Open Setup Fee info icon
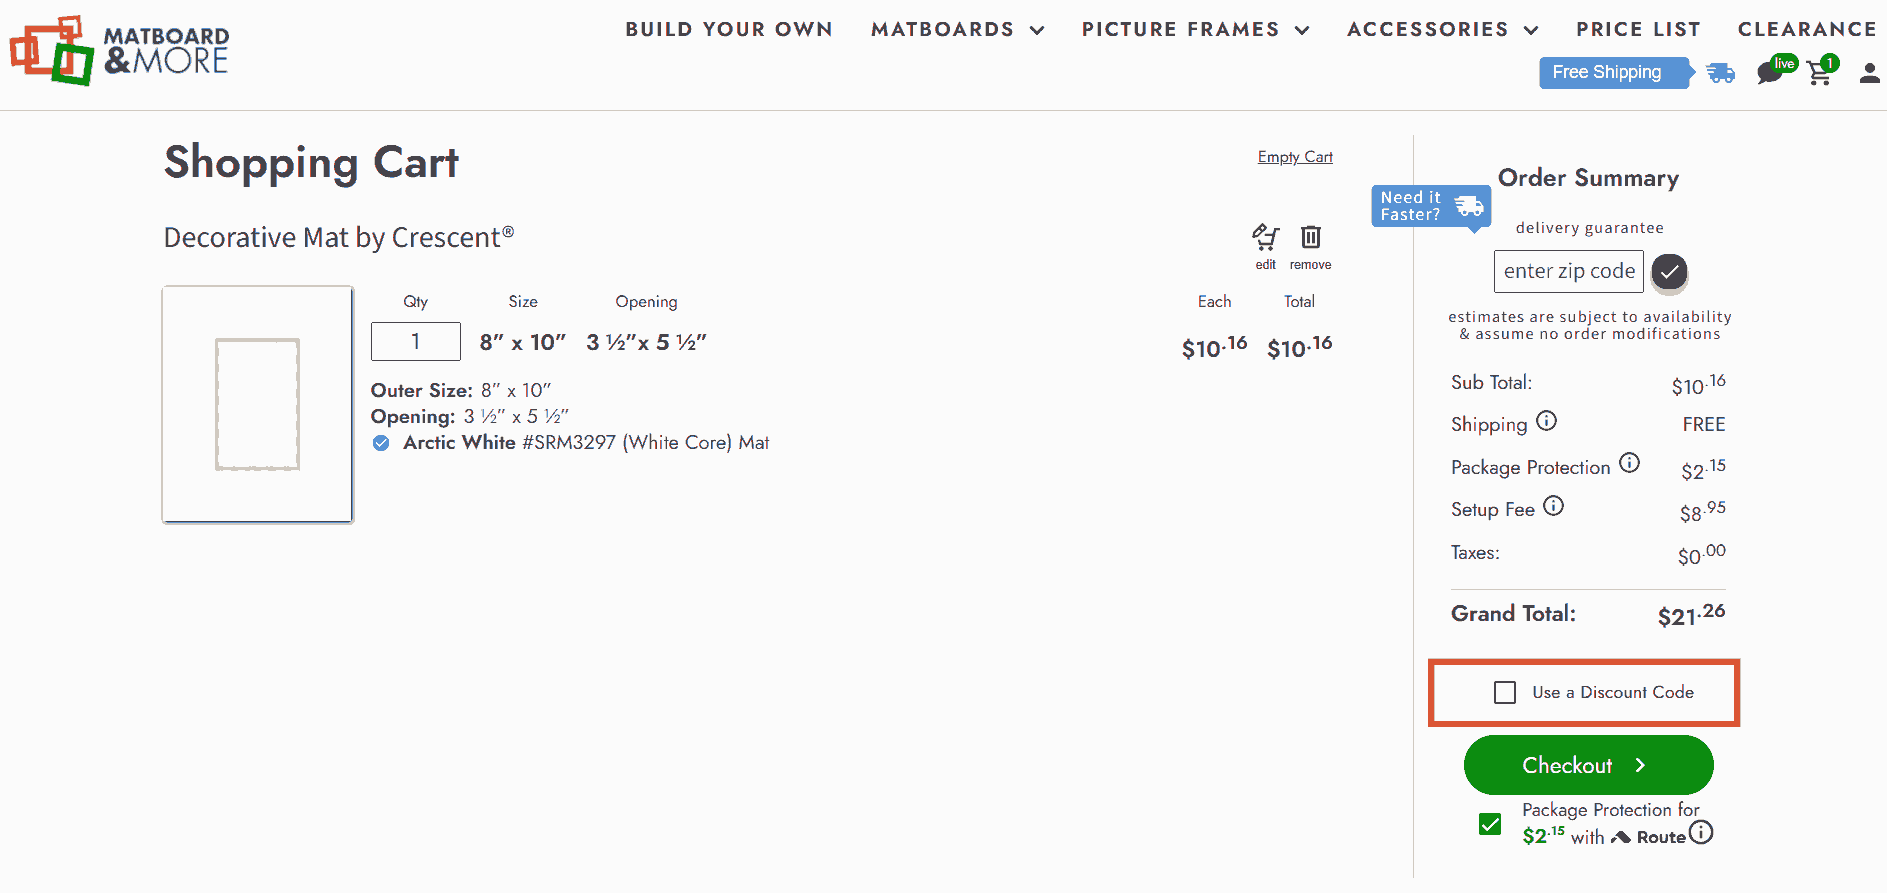This screenshot has width=1887, height=893. [1553, 506]
